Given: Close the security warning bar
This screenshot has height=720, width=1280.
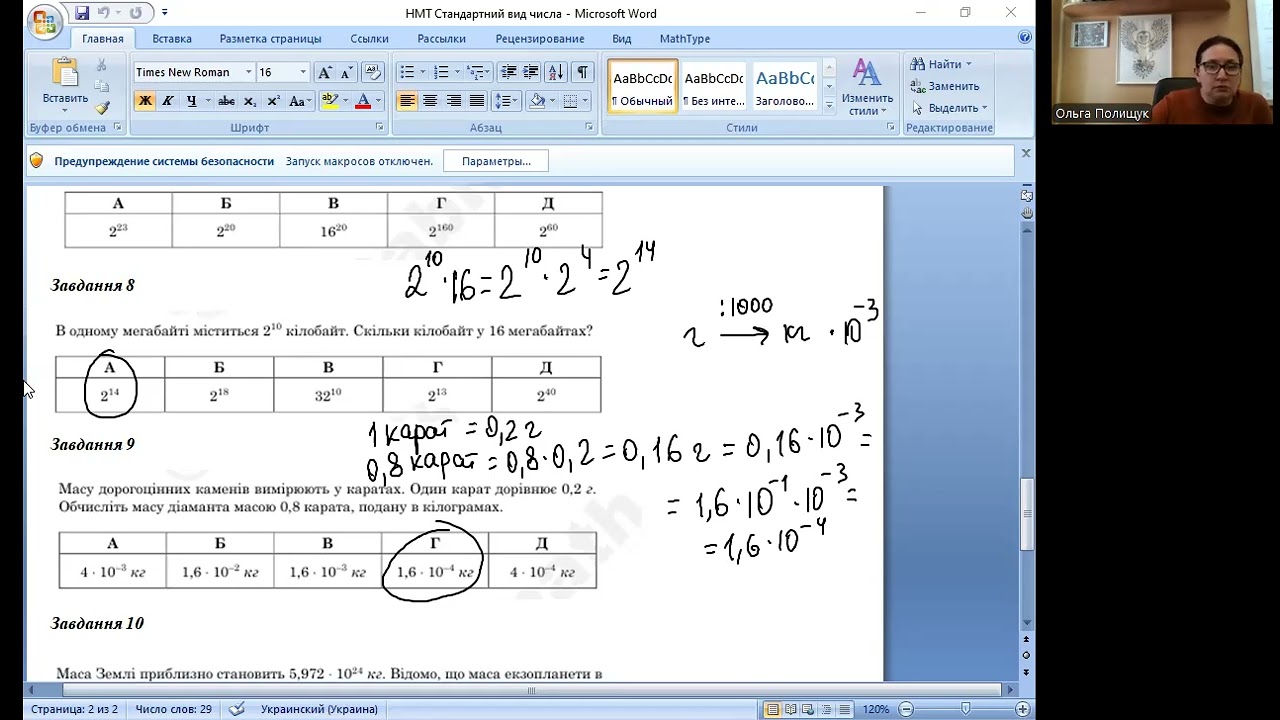Looking at the screenshot, I should tap(1025, 153).
